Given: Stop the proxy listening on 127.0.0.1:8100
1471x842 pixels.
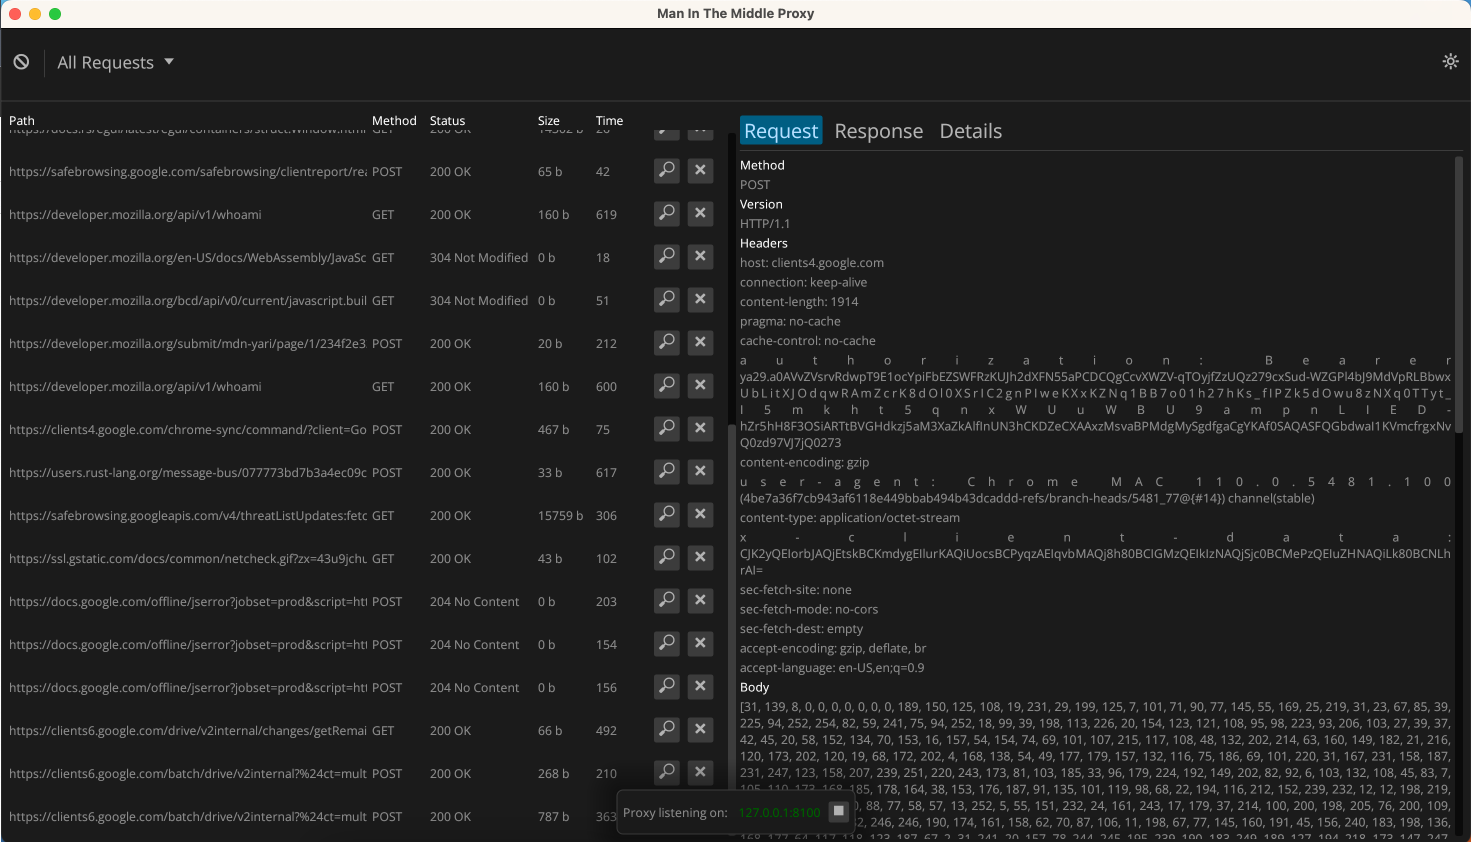Looking at the screenshot, I should click(x=840, y=811).
